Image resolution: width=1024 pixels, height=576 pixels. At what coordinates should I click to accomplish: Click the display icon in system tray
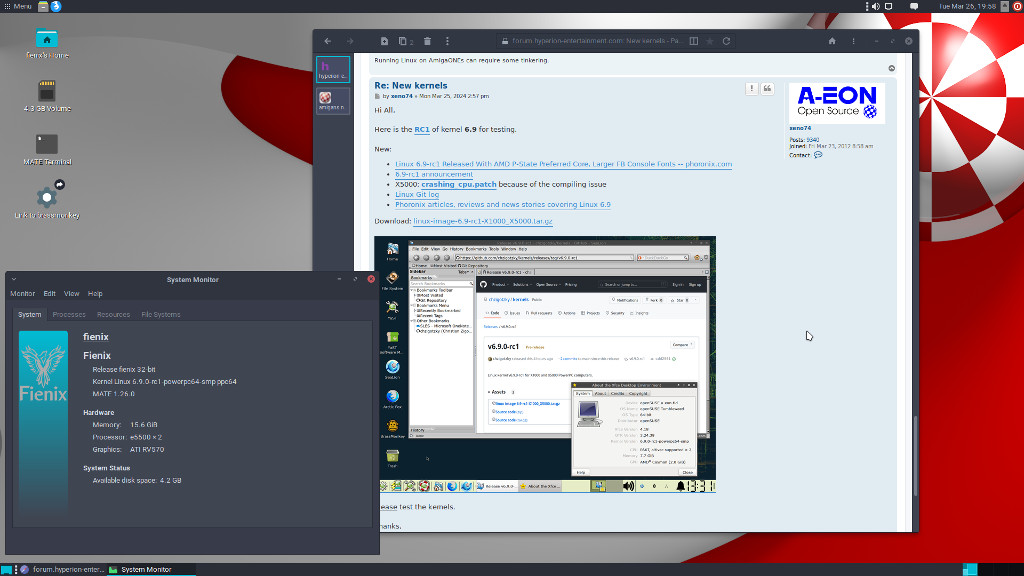[889, 6]
